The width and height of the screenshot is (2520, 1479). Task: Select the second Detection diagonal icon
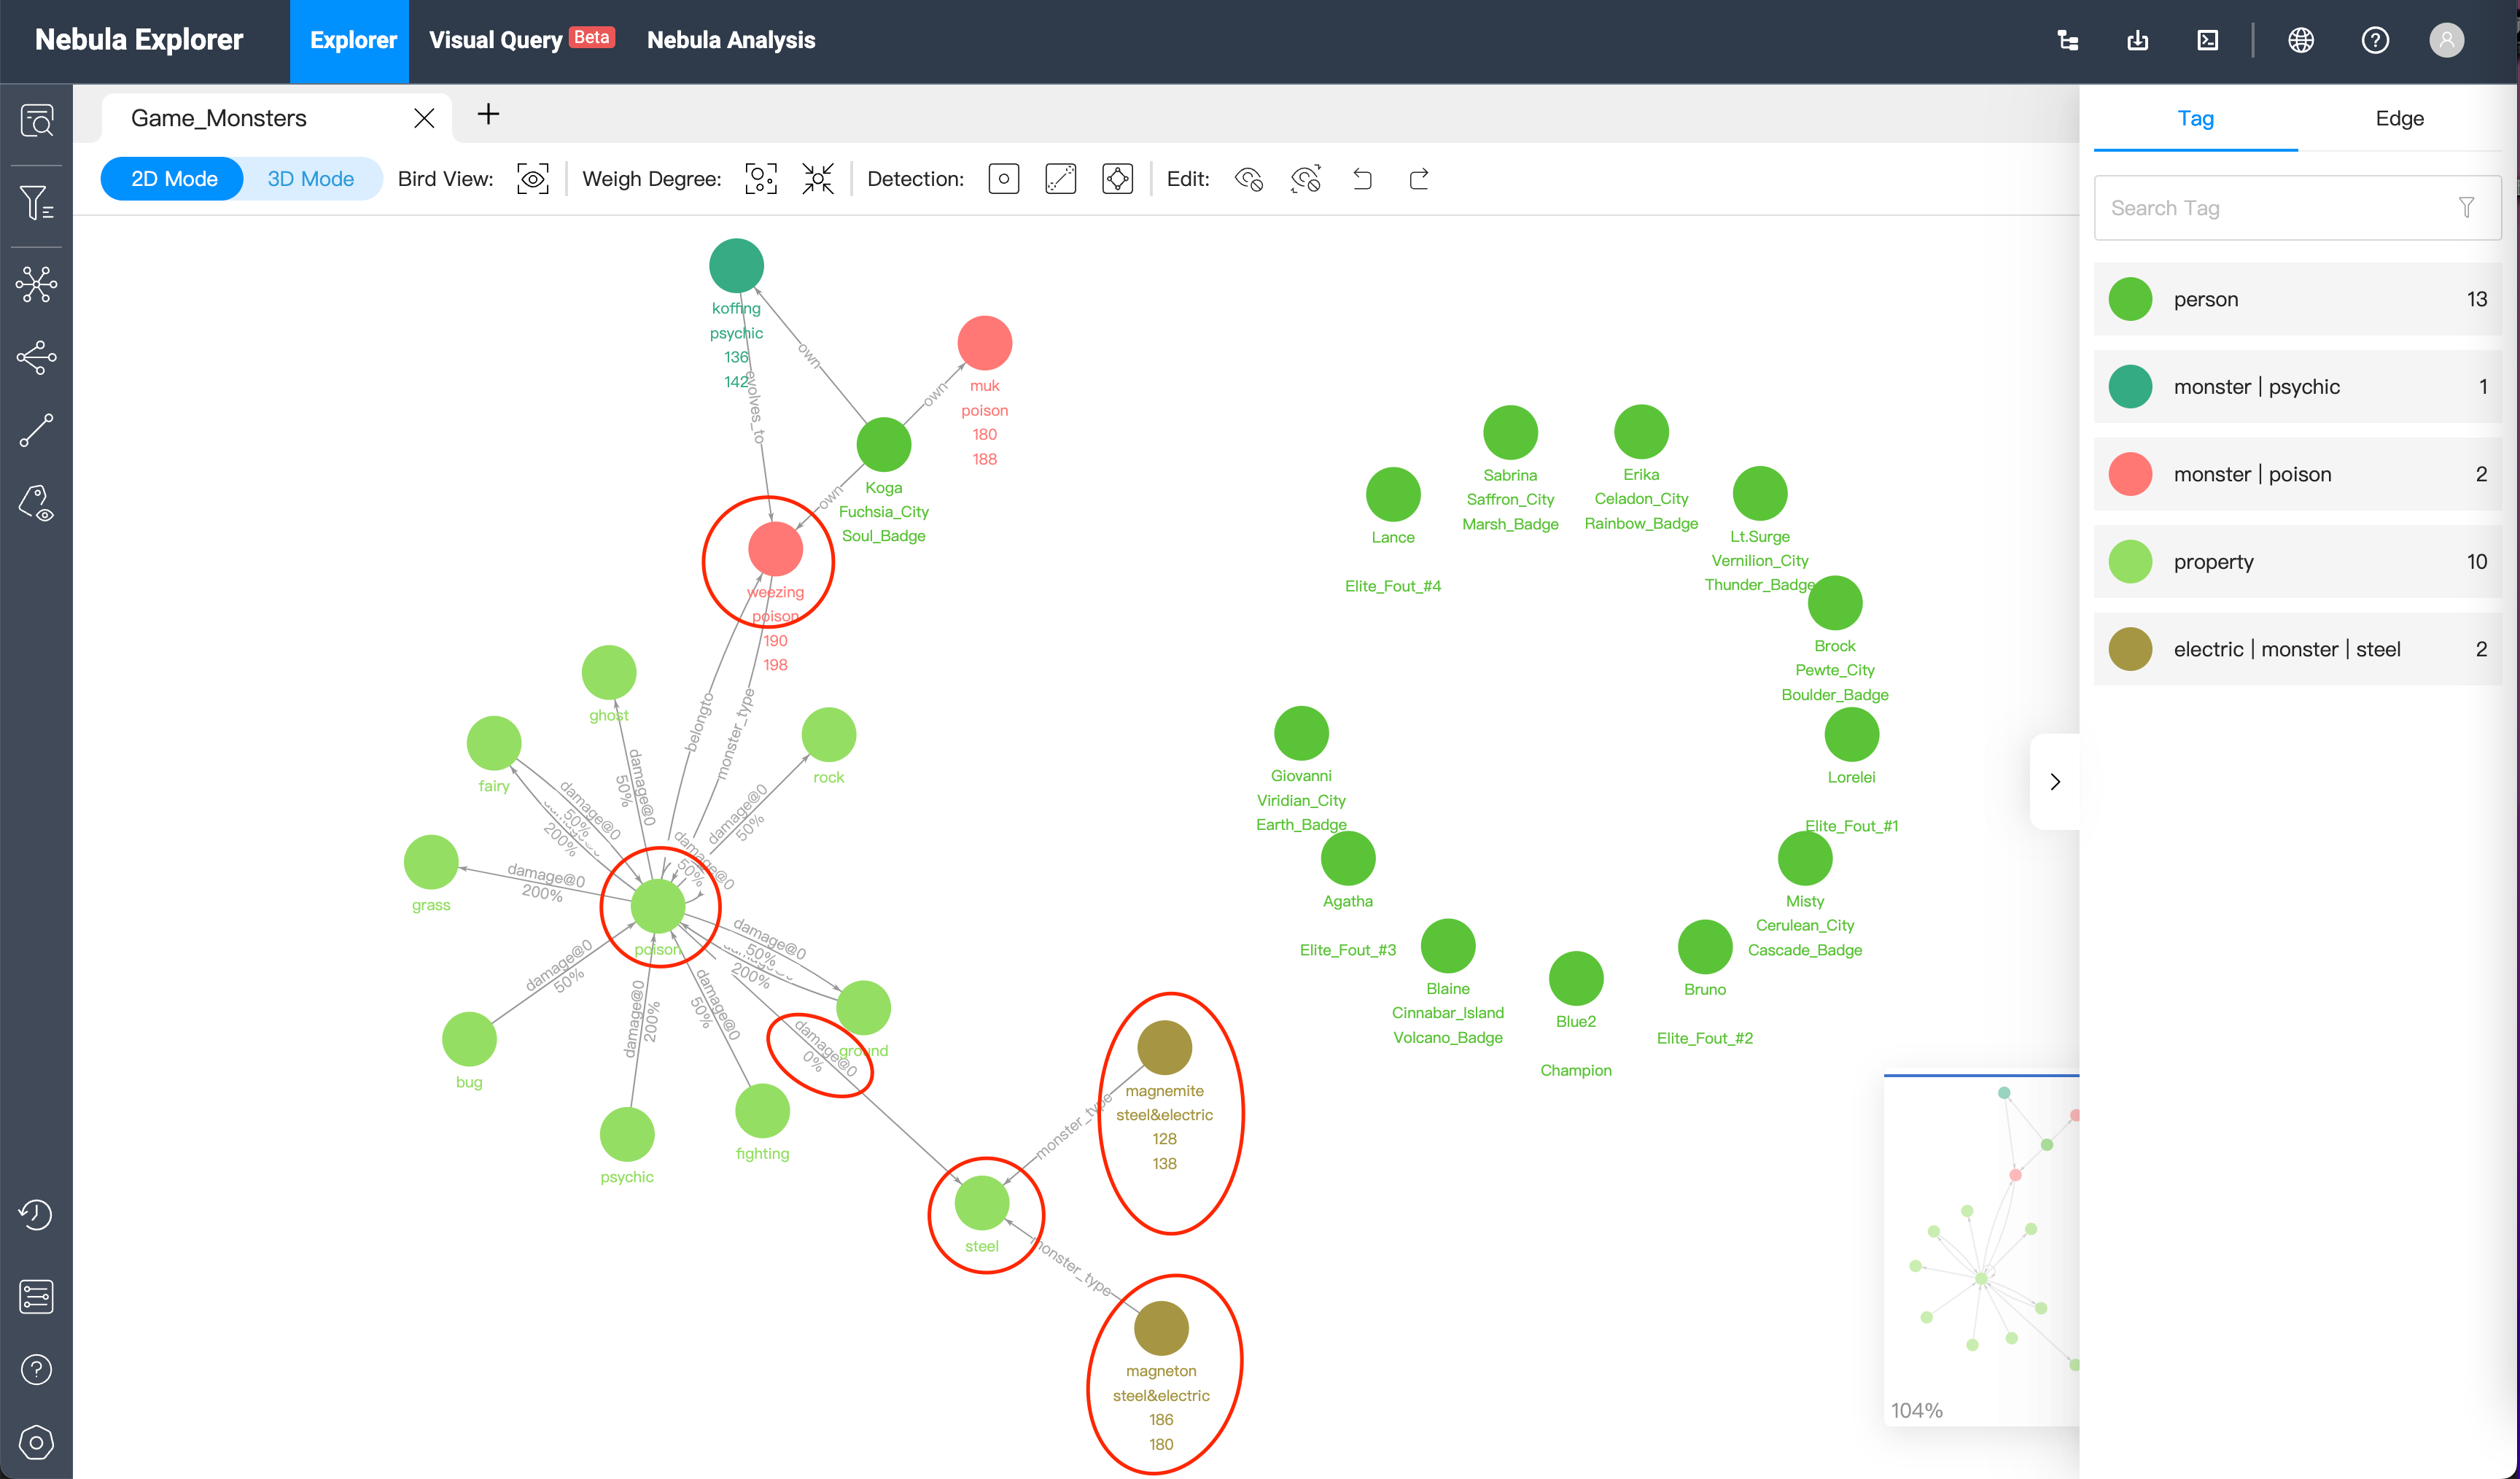pyautogui.click(x=1060, y=179)
